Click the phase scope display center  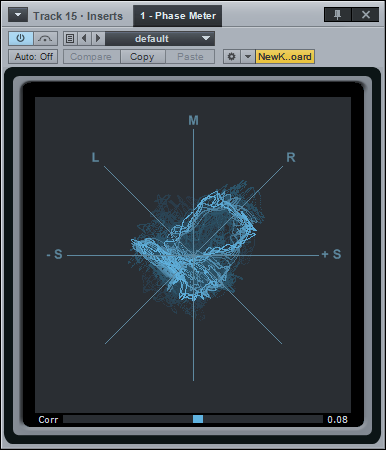pyautogui.click(x=193, y=255)
